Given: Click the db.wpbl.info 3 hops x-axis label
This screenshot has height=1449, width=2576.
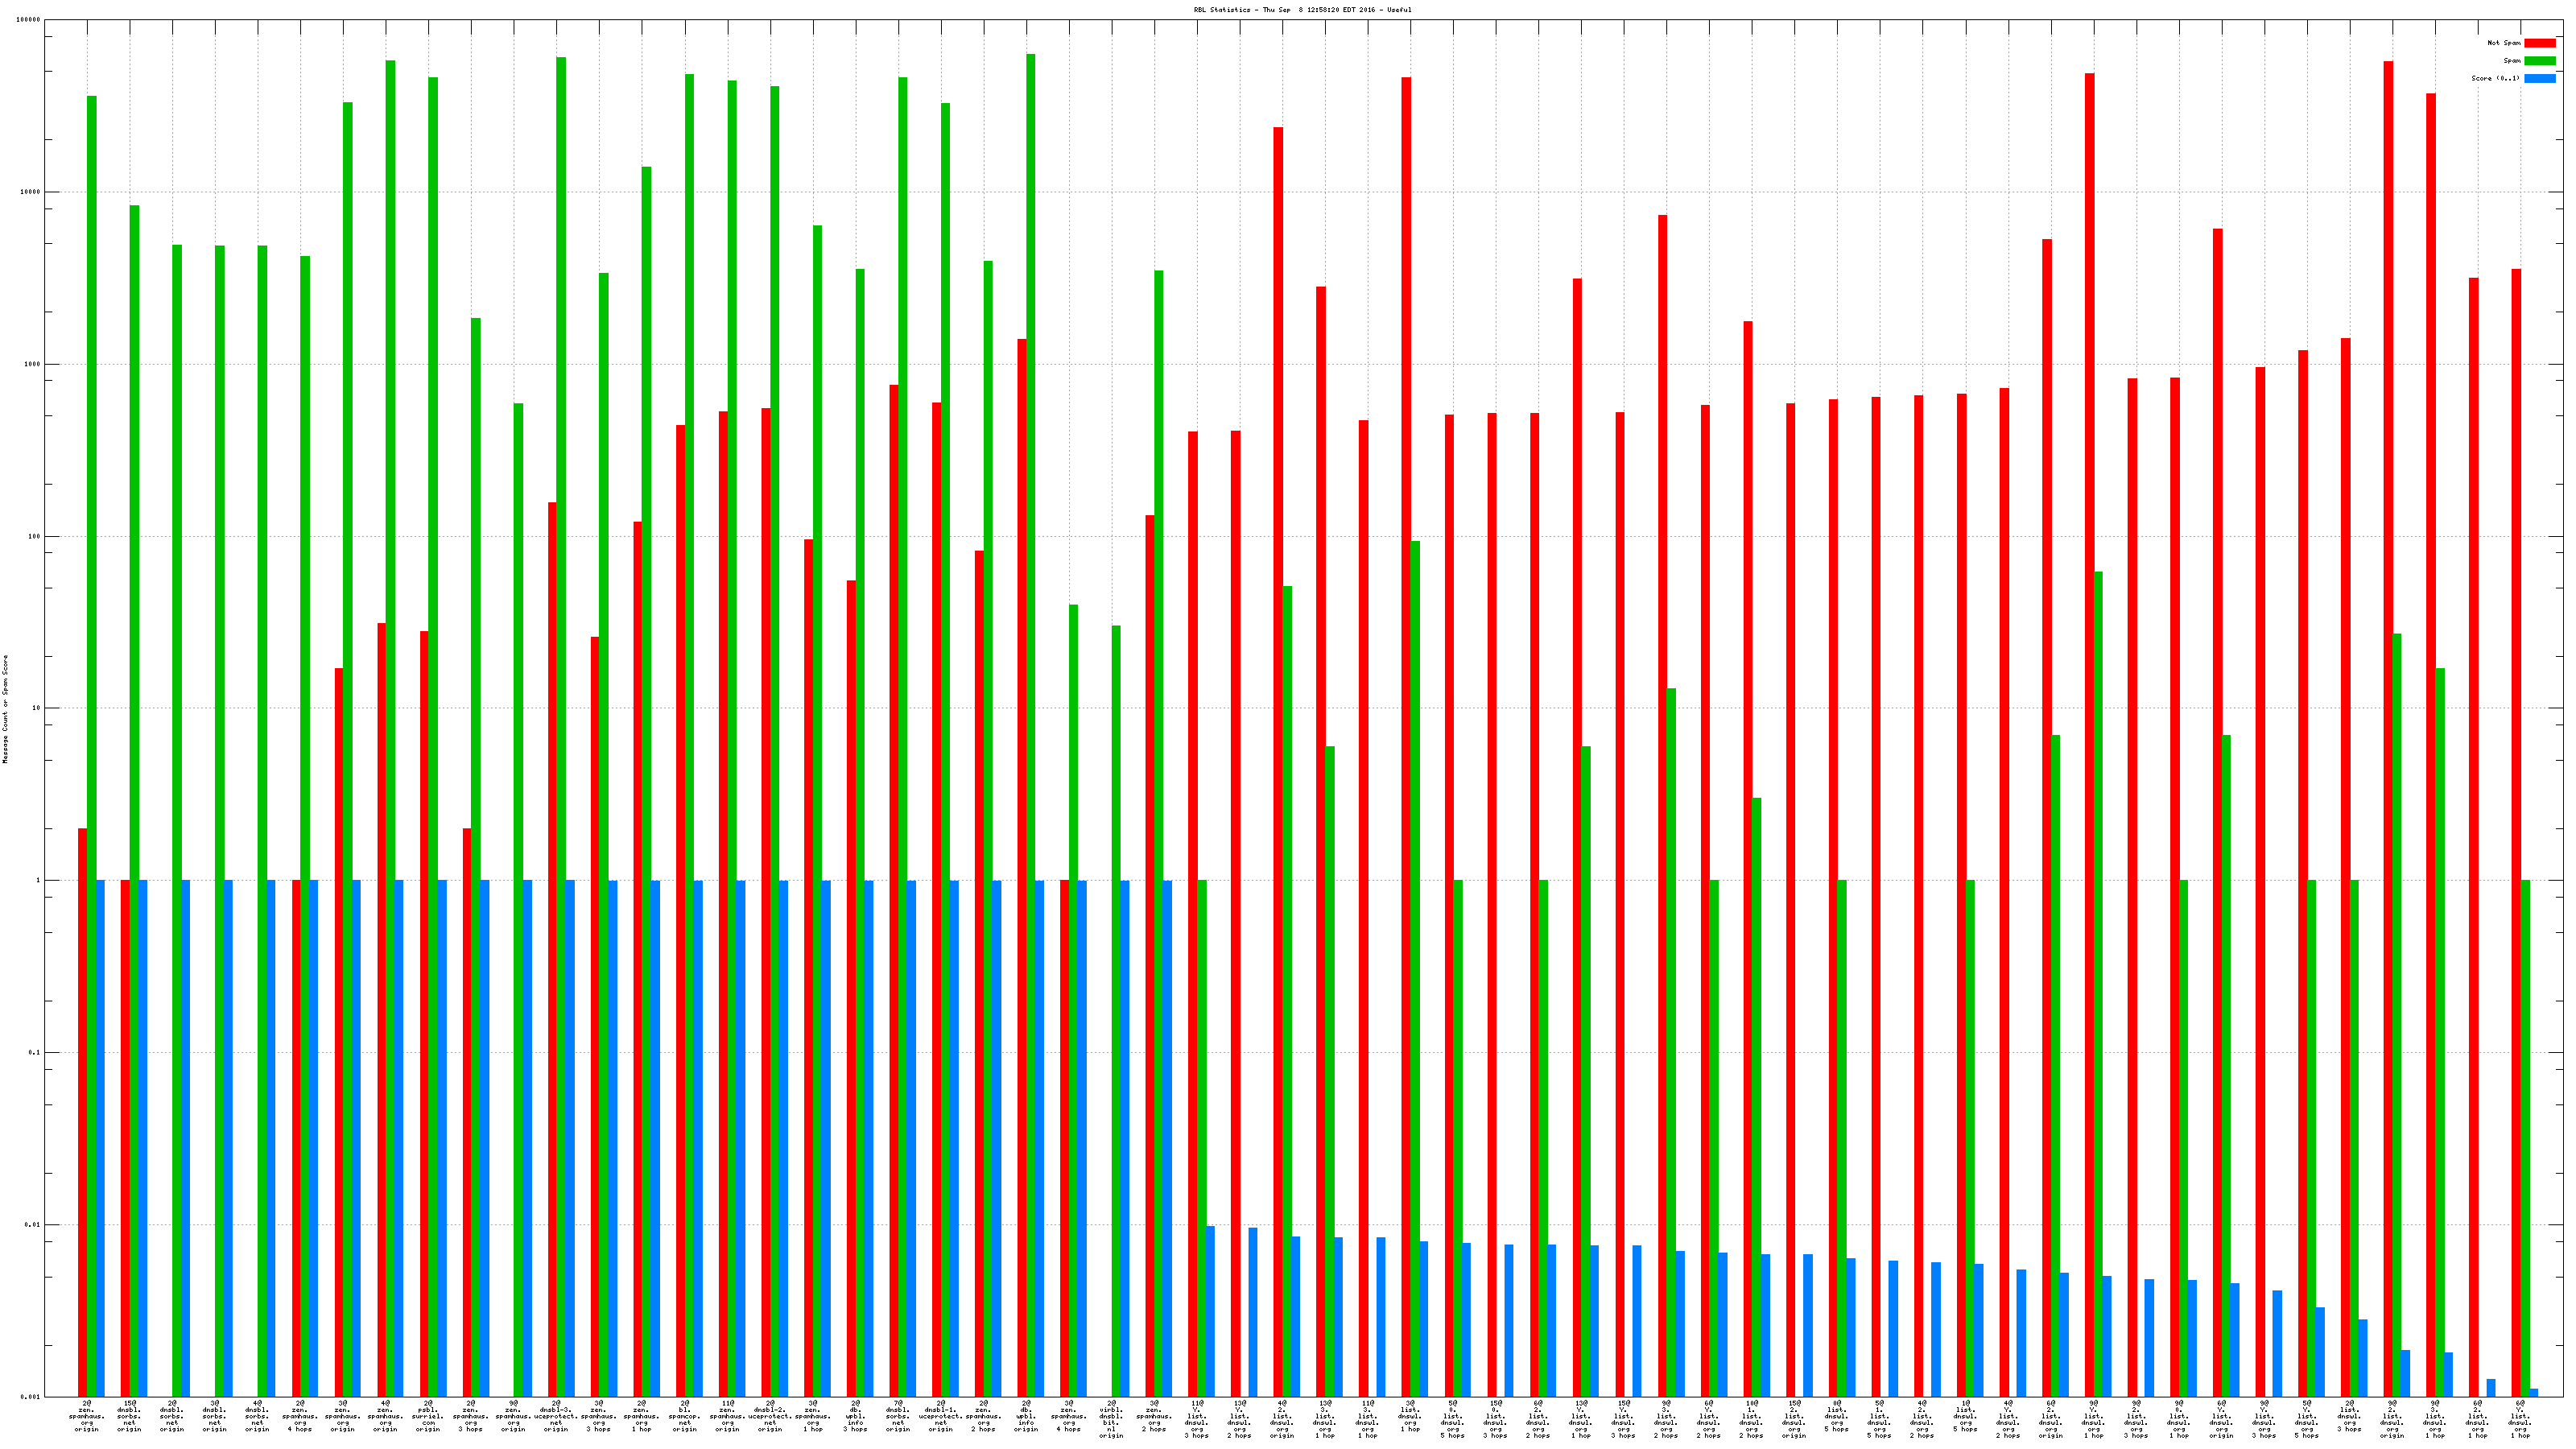Looking at the screenshot, I should [x=855, y=1416].
